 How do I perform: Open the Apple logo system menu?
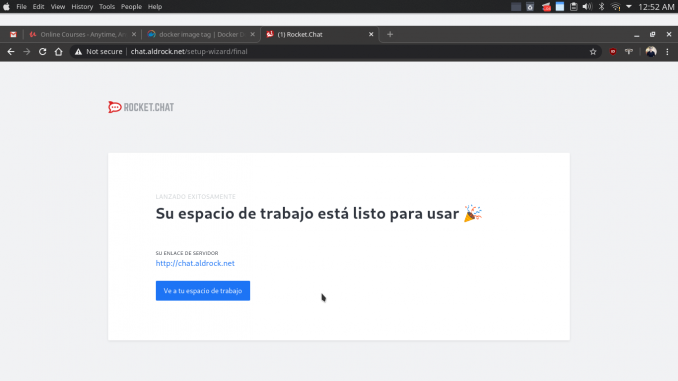(x=6, y=6)
